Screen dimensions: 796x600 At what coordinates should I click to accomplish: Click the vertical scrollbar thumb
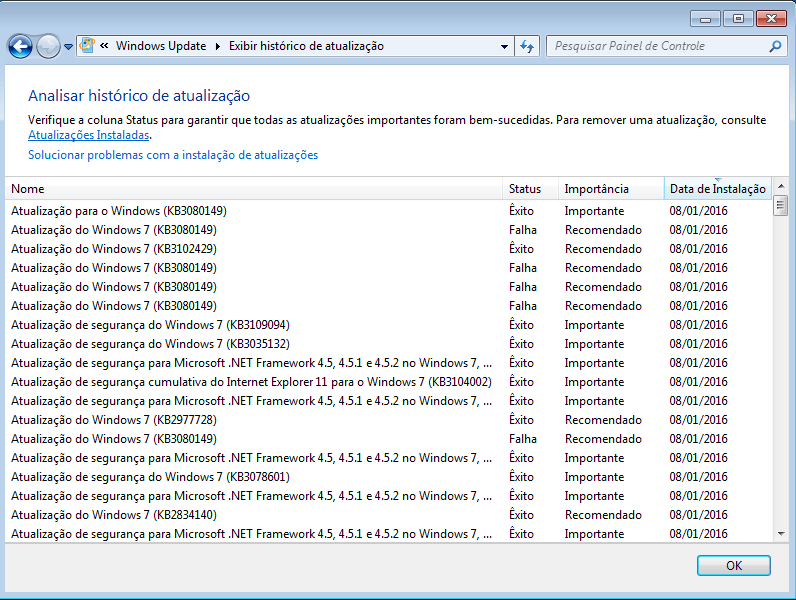[781, 206]
